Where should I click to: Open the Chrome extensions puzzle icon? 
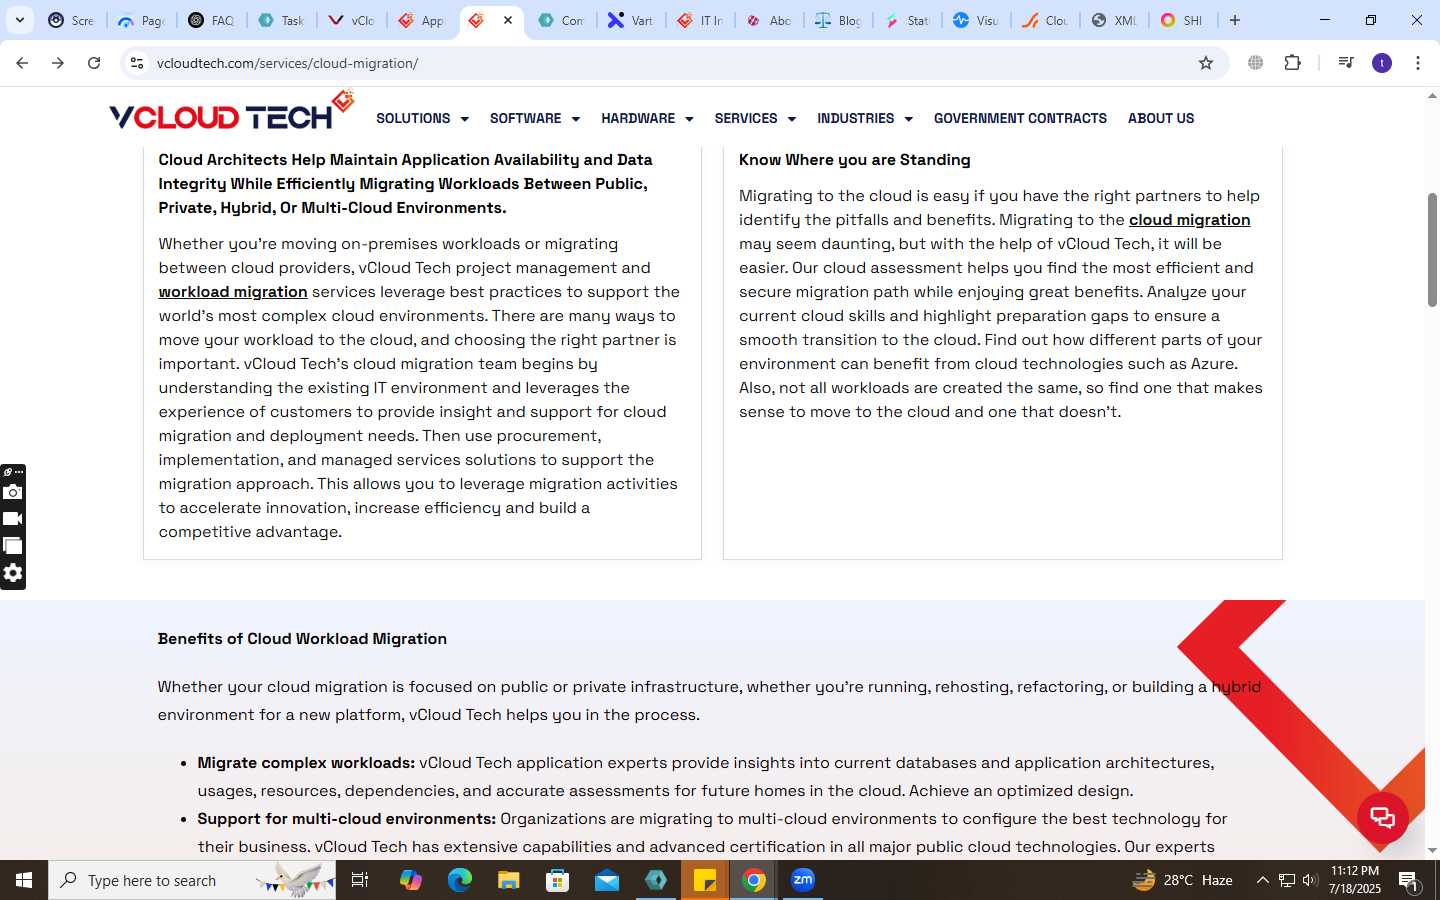click(x=1292, y=63)
